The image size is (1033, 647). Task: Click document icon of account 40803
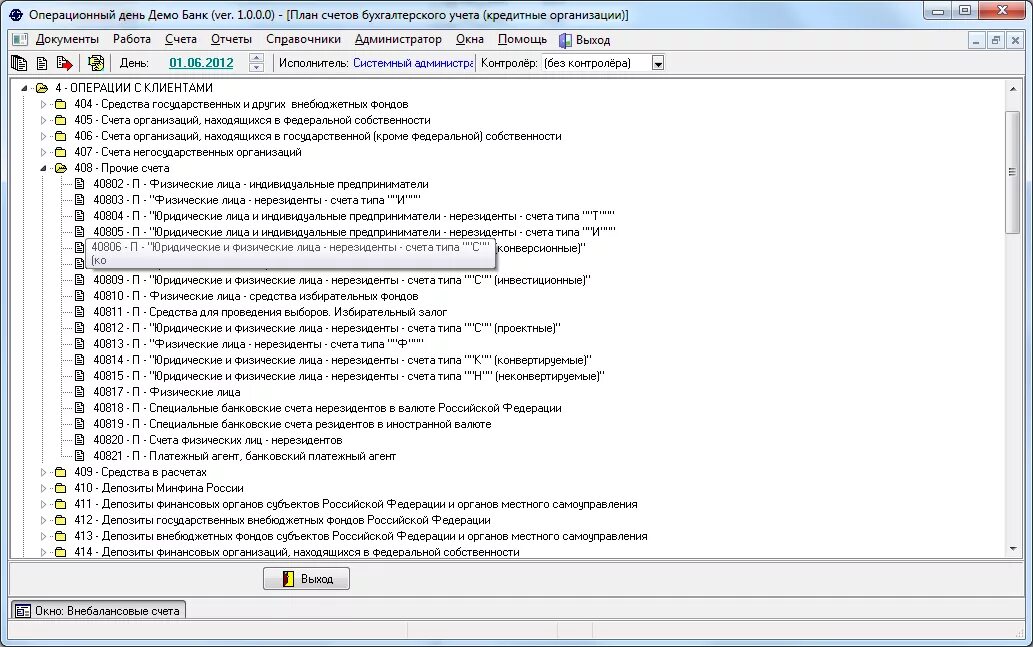point(80,200)
